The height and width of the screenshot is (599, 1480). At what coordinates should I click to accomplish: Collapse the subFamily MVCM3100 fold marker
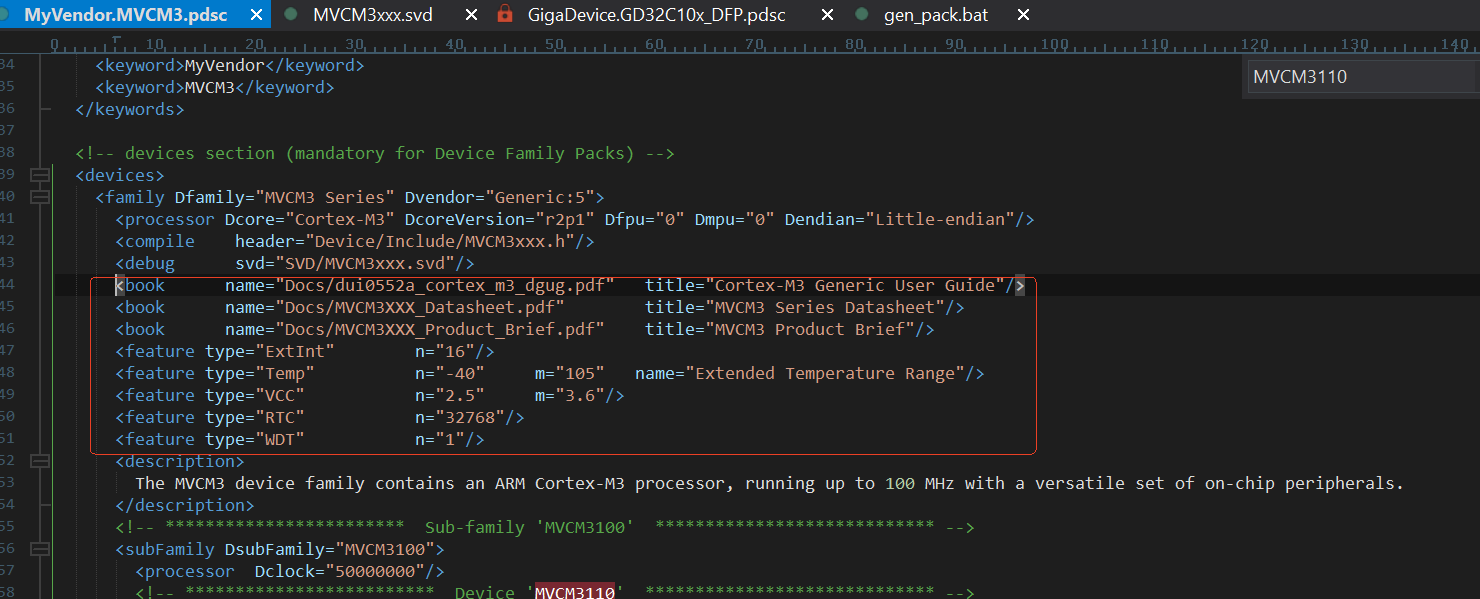point(40,550)
